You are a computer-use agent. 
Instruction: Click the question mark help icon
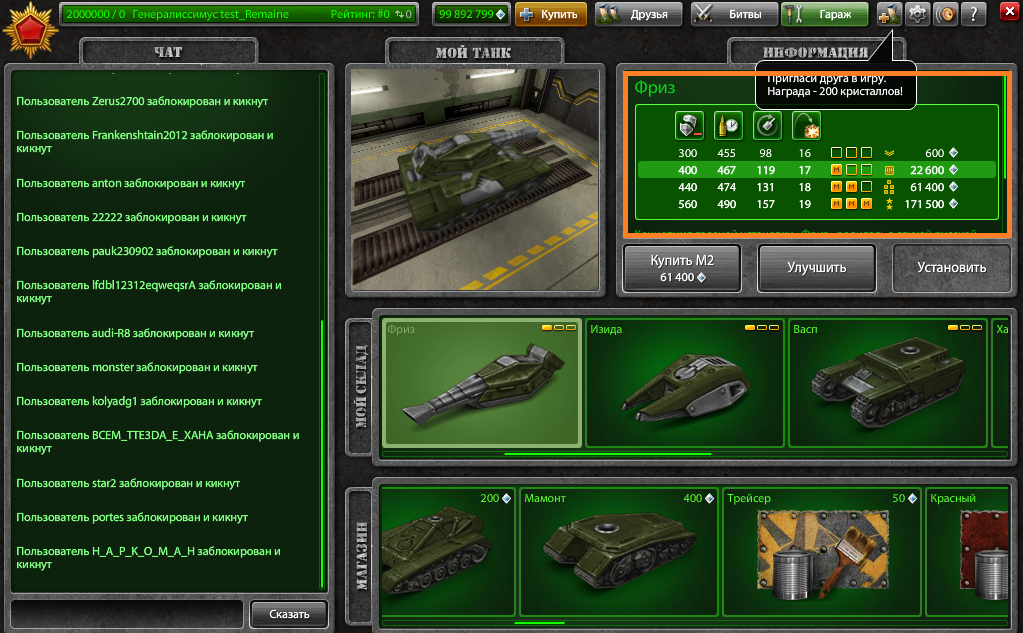click(974, 15)
